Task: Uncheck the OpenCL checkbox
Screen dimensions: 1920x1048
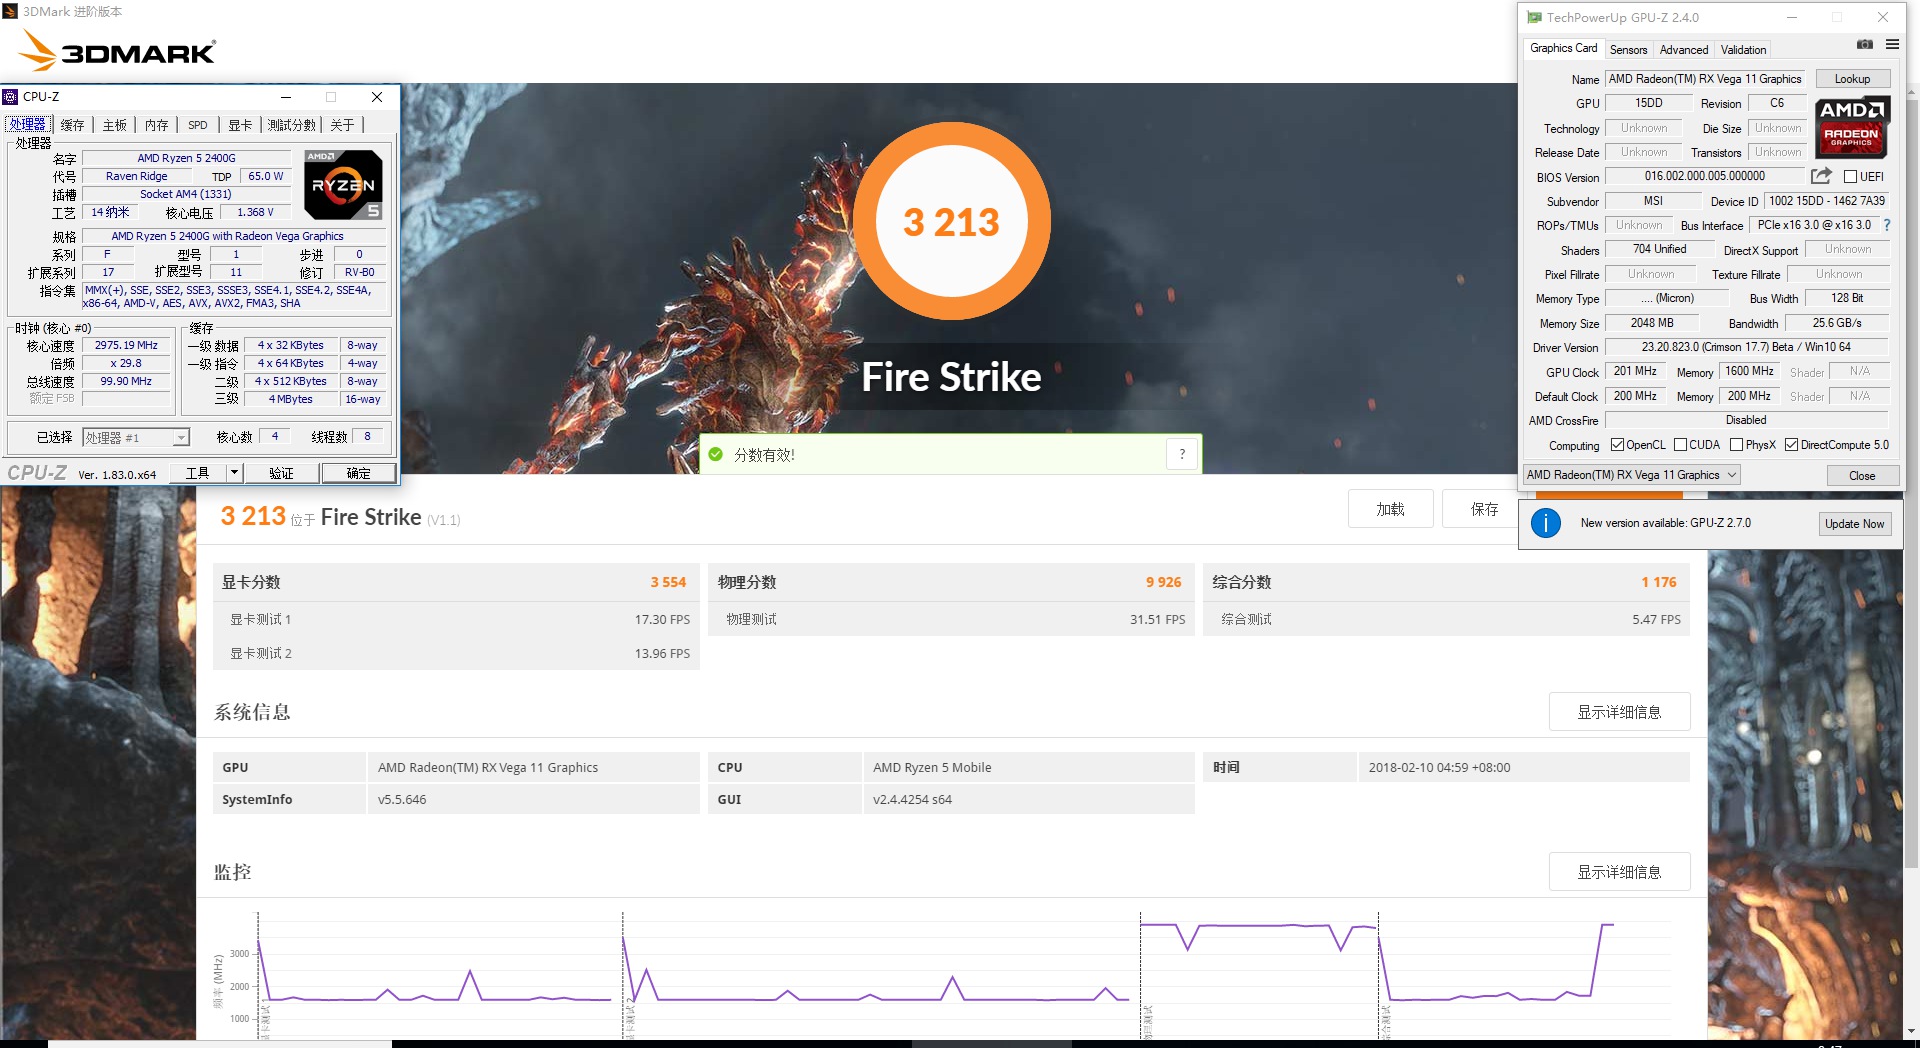Action: click(1619, 444)
